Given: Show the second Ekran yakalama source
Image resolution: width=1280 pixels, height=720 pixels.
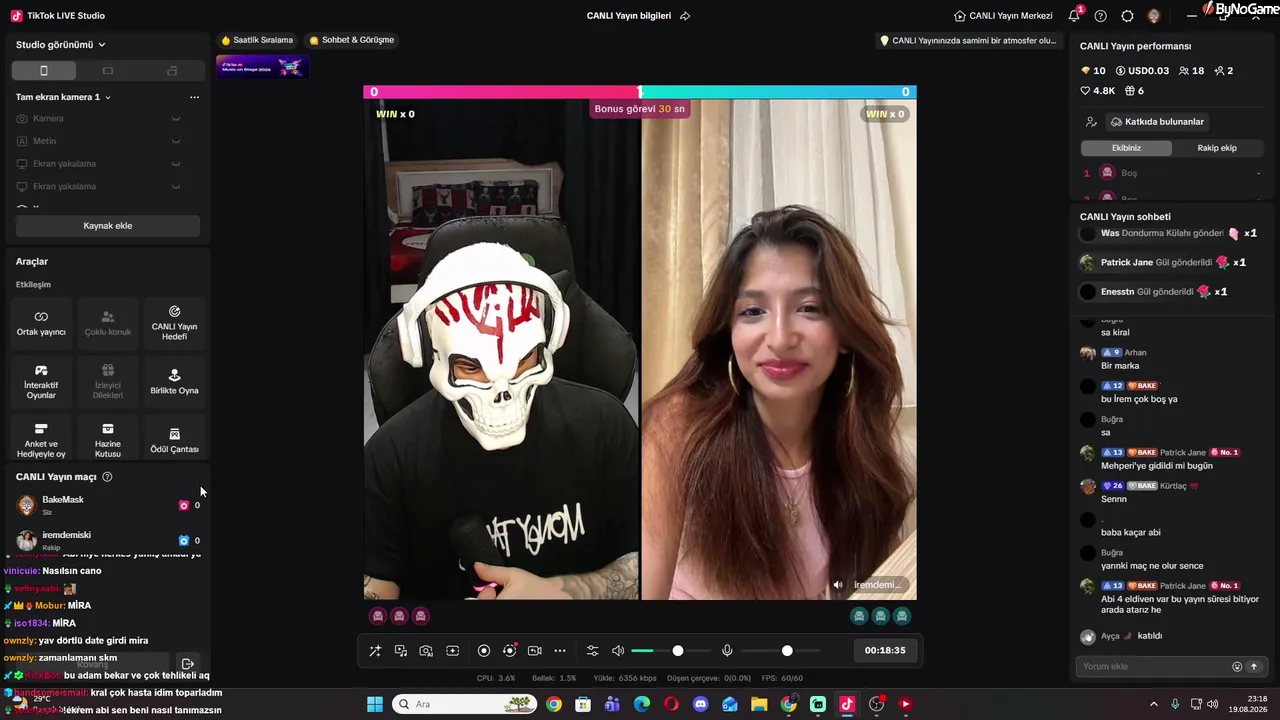Looking at the screenshot, I should click(175, 186).
